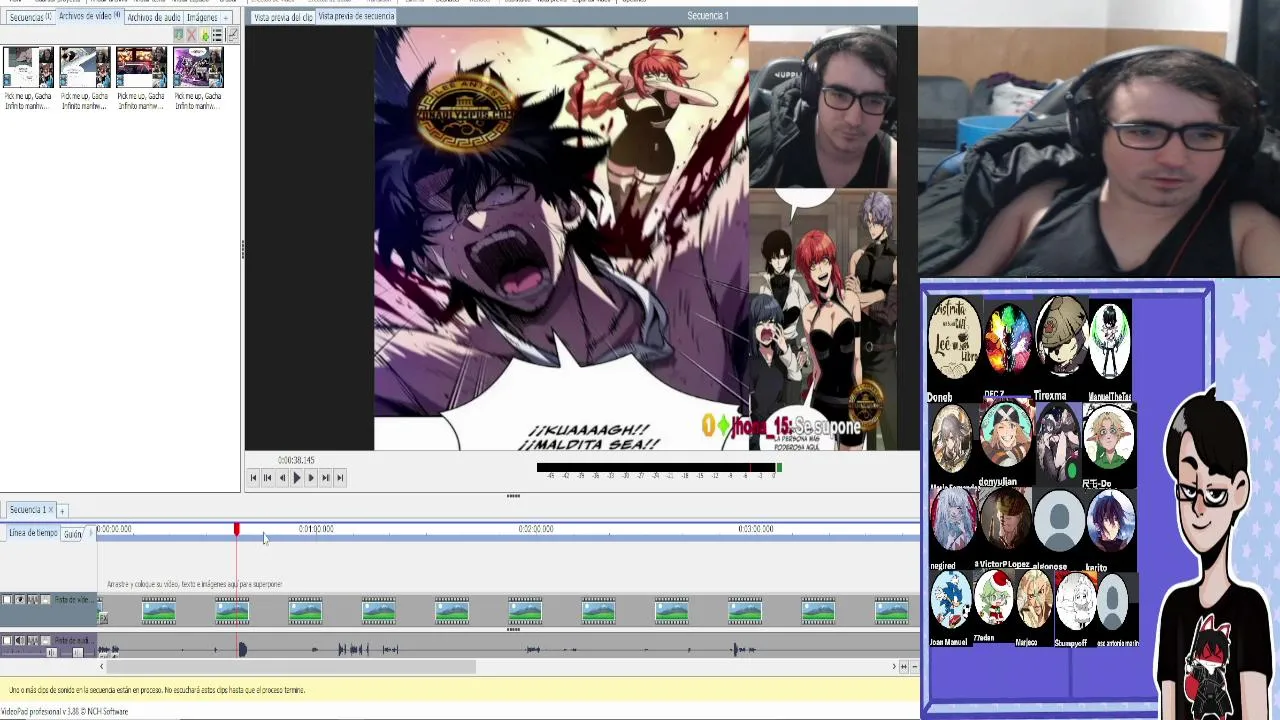This screenshot has width=1280, height=720.
Task: Click lock icon on video track header
Action: [x=45, y=600]
